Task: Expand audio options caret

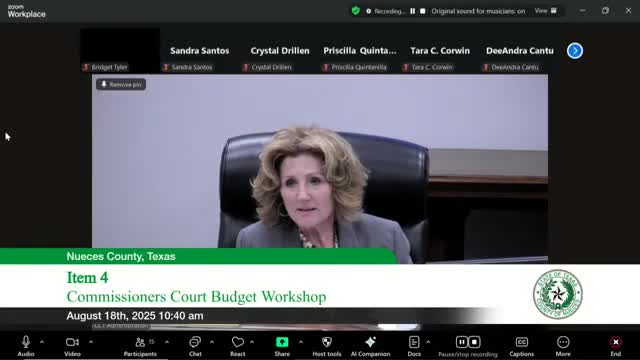Action: click(x=42, y=342)
